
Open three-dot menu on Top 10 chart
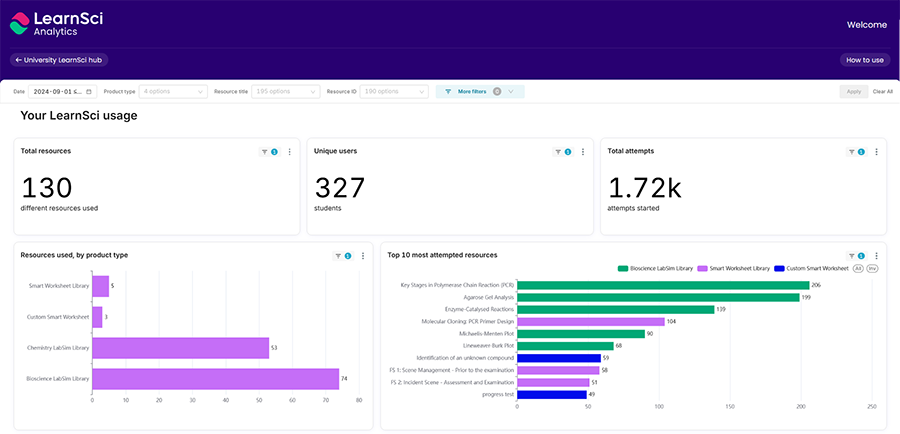[x=876, y=256]
